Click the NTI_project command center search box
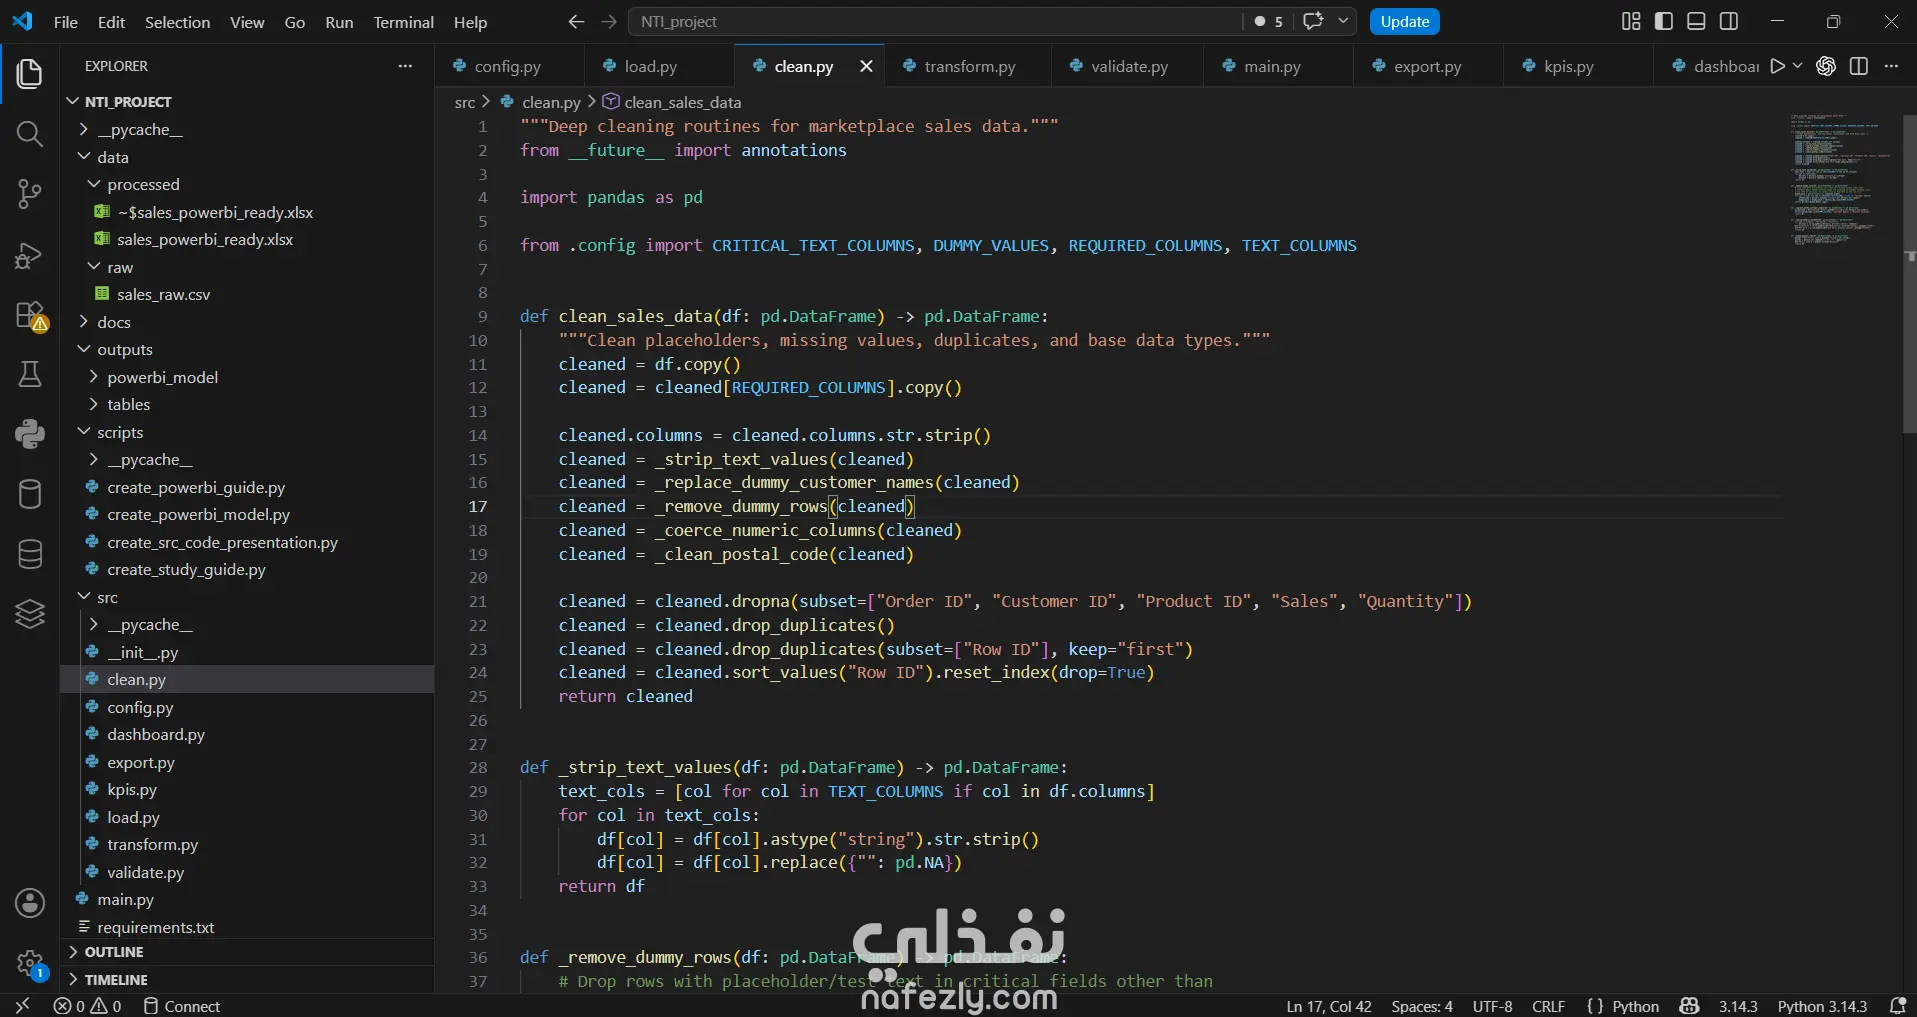Viewport: 1917px width, 1017px height. point(935,22)
